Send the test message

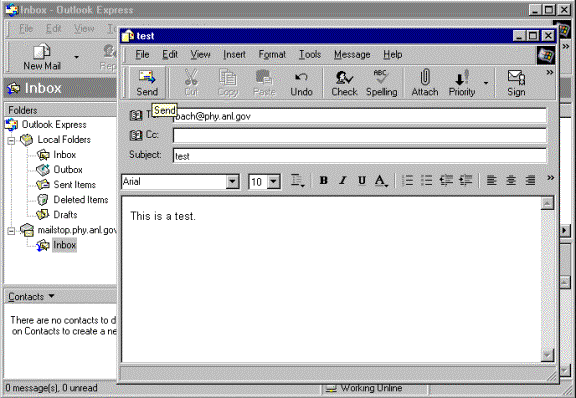click(147, 83)
